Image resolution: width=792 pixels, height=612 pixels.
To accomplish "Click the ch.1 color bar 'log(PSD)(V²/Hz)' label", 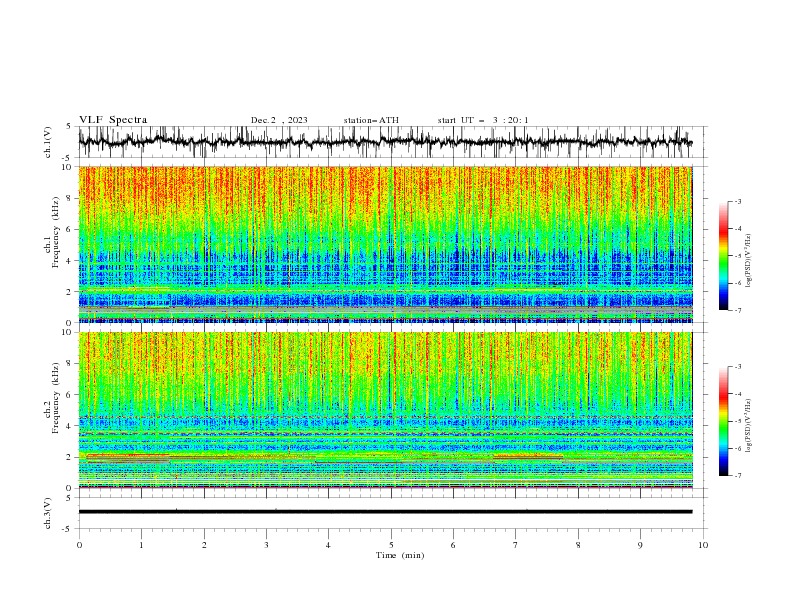I will (748, 261).
